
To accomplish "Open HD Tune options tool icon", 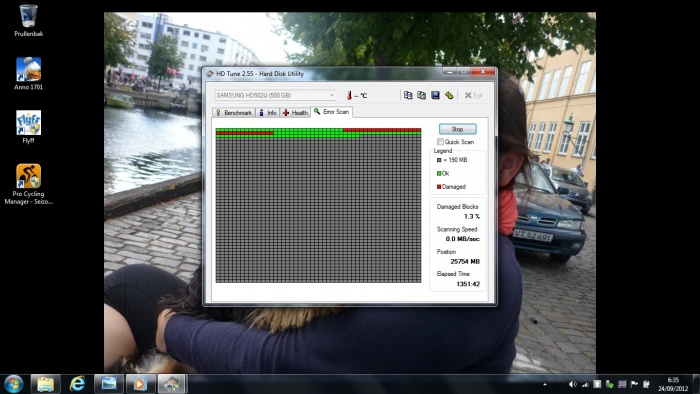I will pos(449,95).
